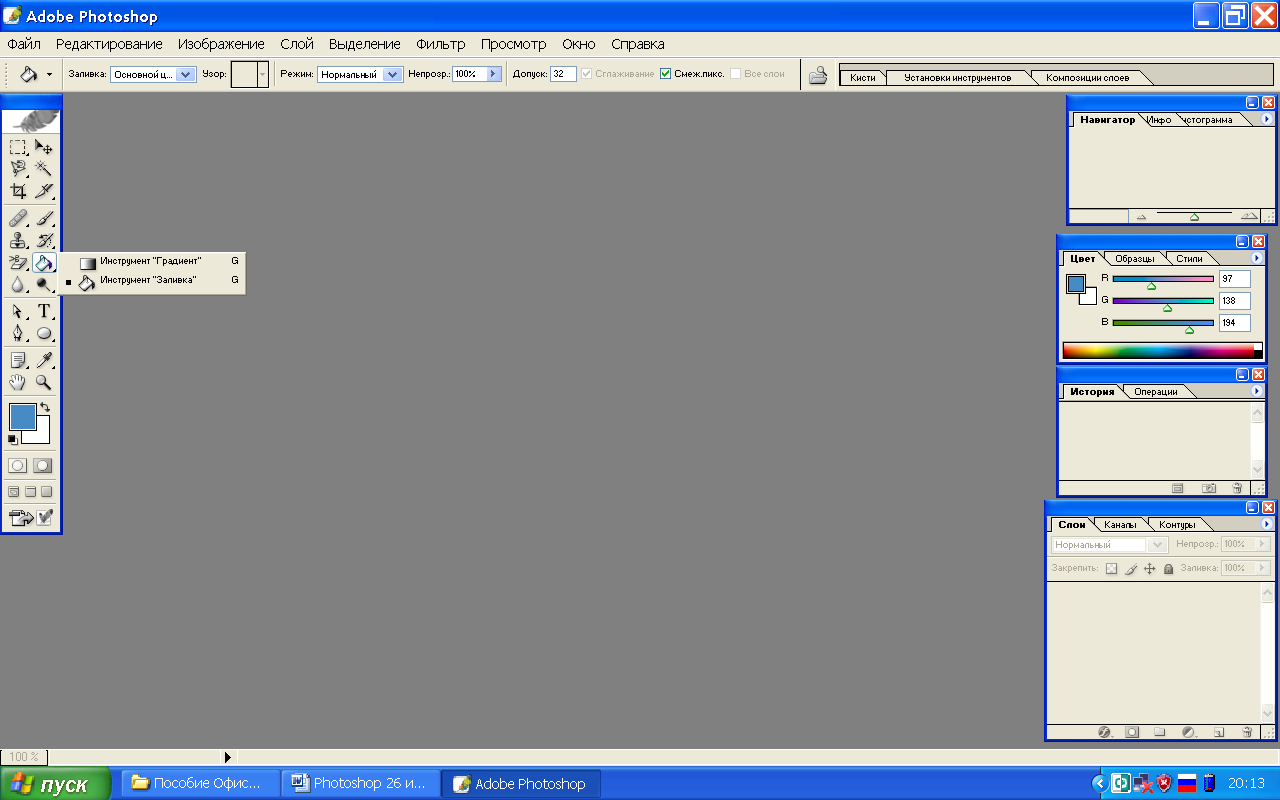This screenshot has height=800, width=1280.
Task: Select the Type tool
Action: pos(44,312)
